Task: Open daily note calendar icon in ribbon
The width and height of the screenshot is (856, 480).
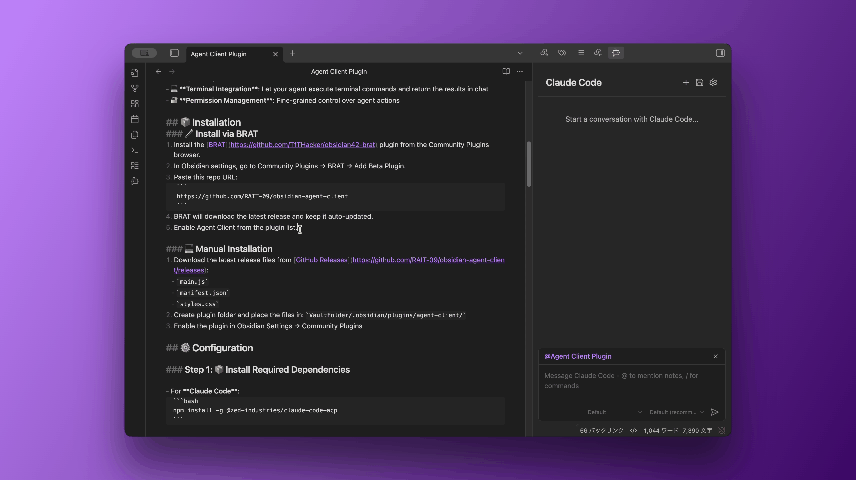Action: [x=134, y=119]
